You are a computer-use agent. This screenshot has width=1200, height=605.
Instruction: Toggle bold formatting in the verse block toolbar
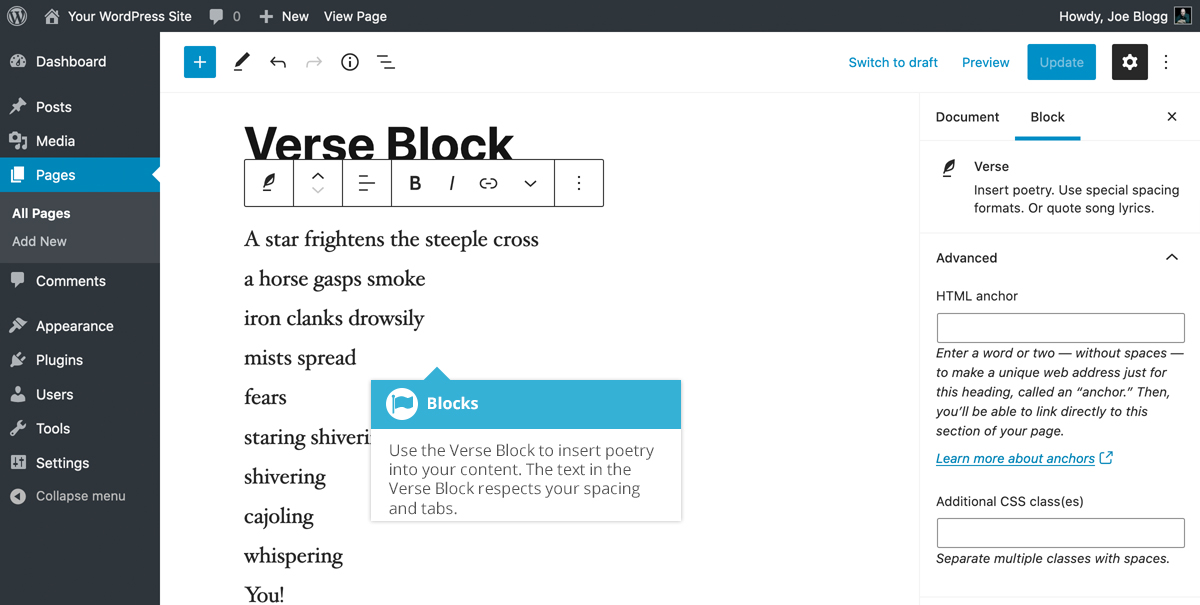click(415, 183)
